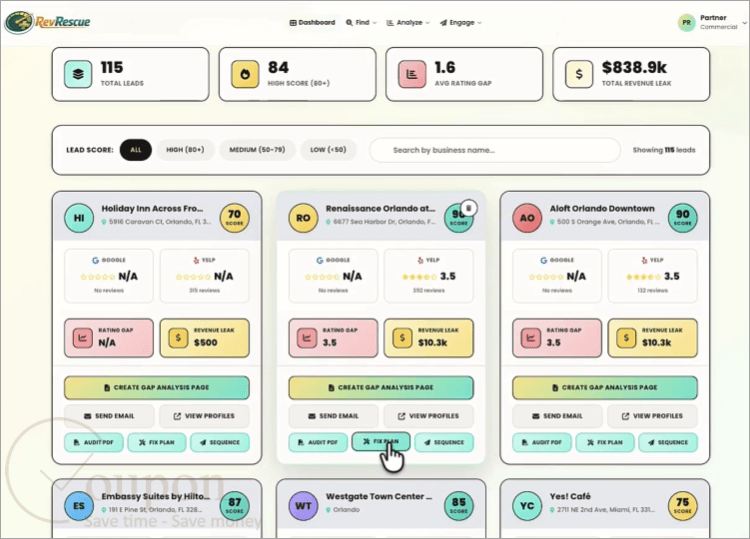This screenshot has width=750, height=539.
Task: Expand the Find dropdown menu
Action: tap(362, 22)
